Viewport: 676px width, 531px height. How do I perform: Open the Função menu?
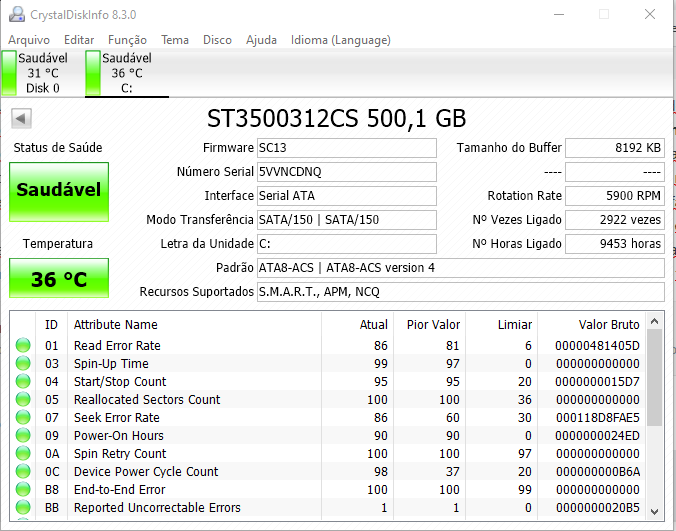pos(127,40)
